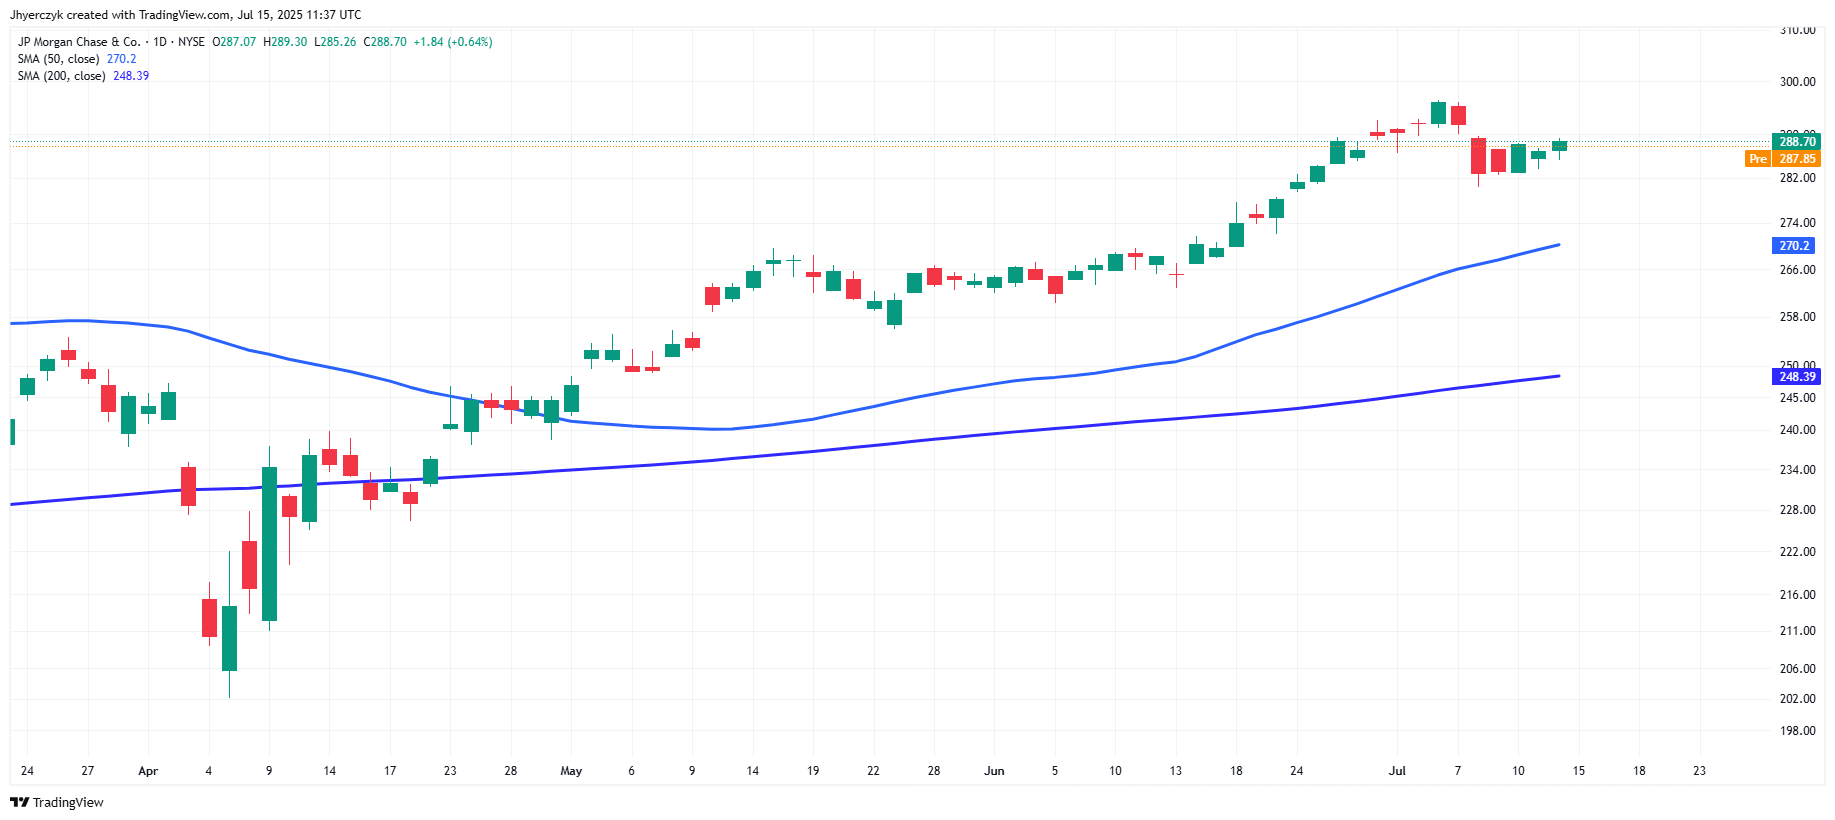Viewport: 1835px width, 820px height.
Task: Click the 216.00 price axis label
Action: (x=1798, y=595)
